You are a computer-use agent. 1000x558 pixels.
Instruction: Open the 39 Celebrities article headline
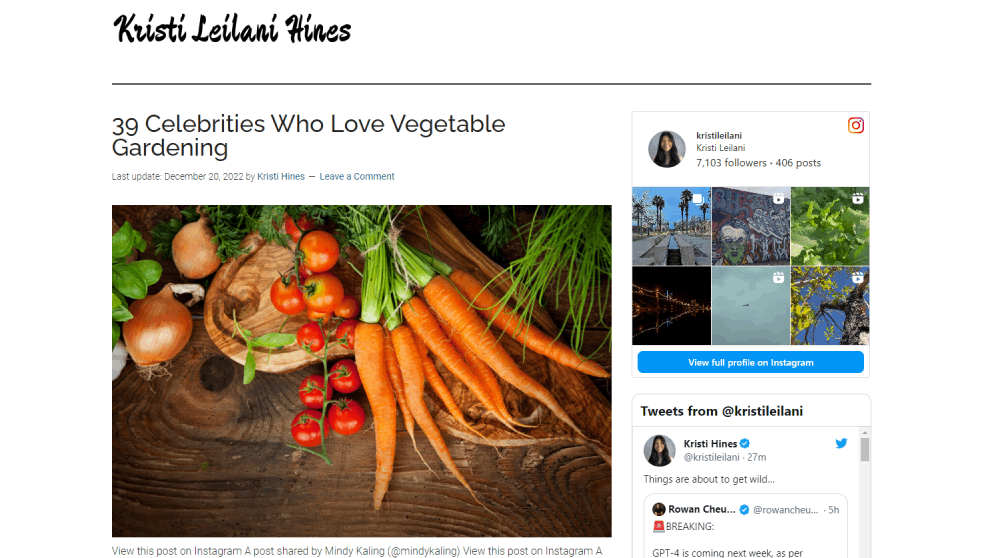[x=308, y=135]
